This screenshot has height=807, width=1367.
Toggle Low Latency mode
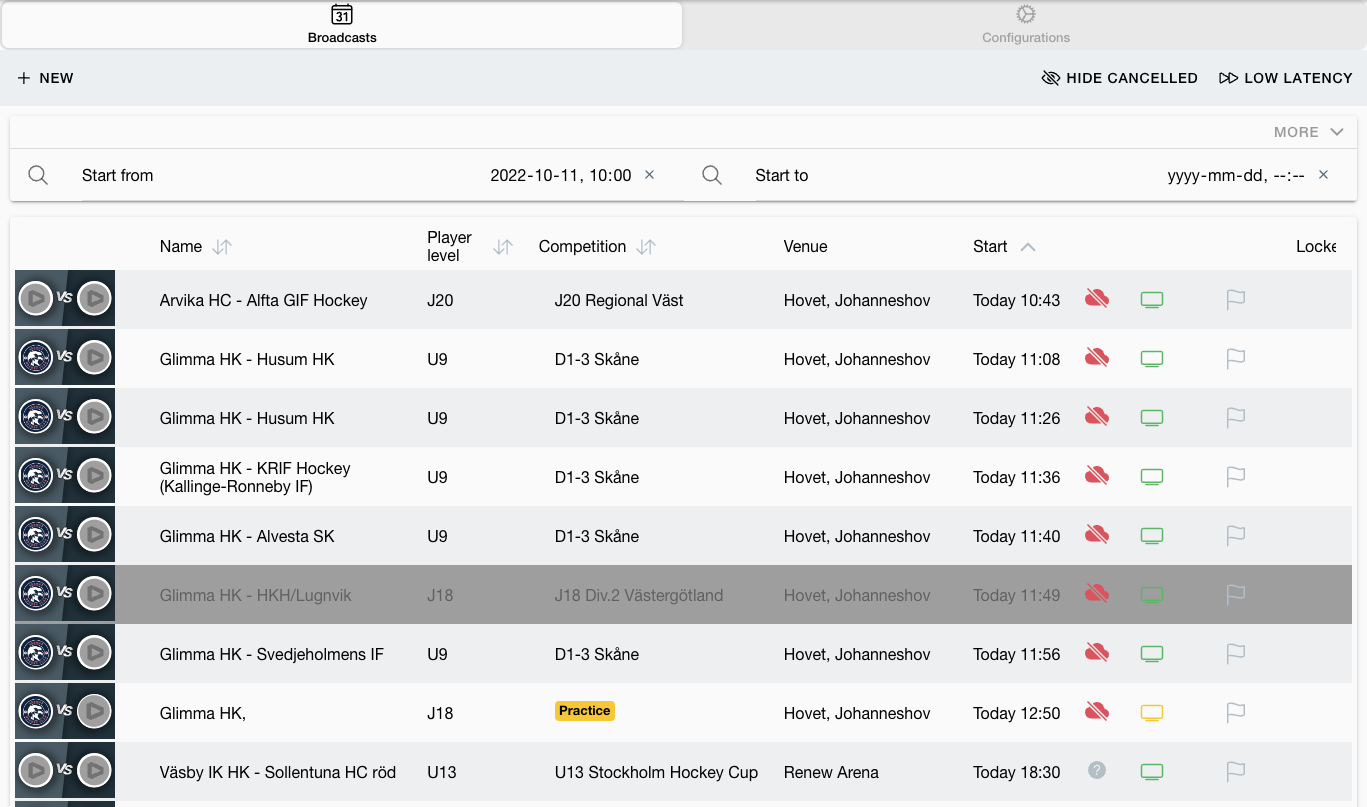(x=1285, y=78)
